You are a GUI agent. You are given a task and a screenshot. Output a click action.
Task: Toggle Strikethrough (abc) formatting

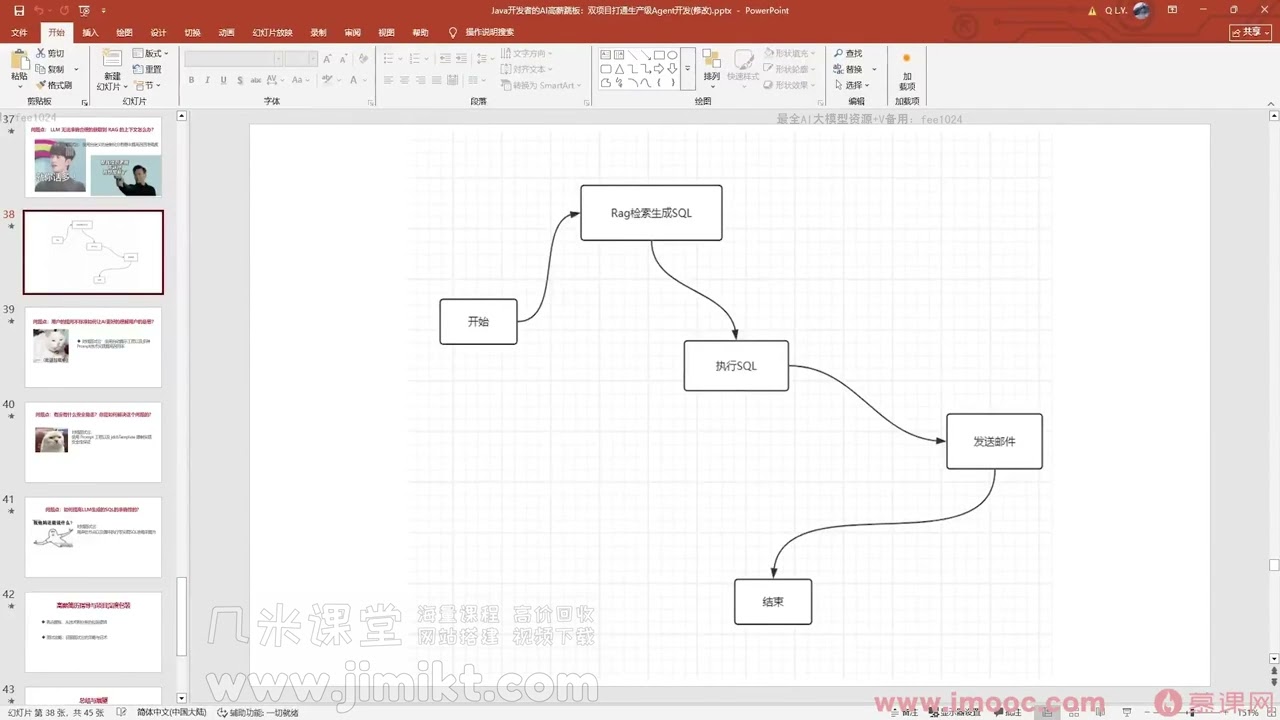(x=257, y=80)
